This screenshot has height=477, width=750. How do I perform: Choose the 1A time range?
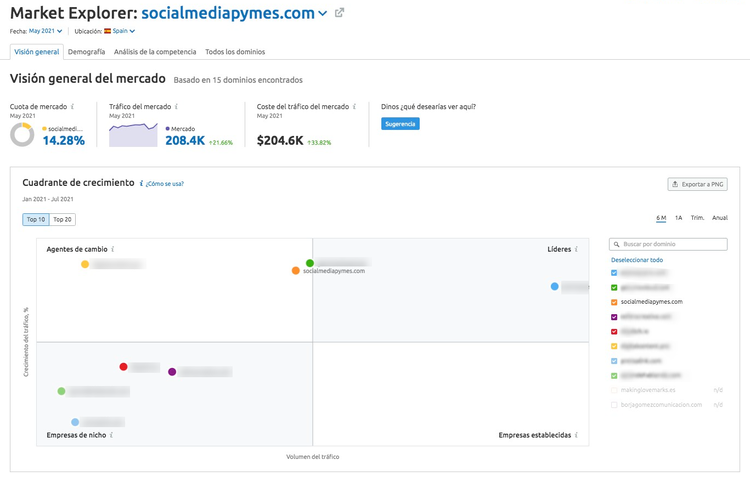click(678, 218)
